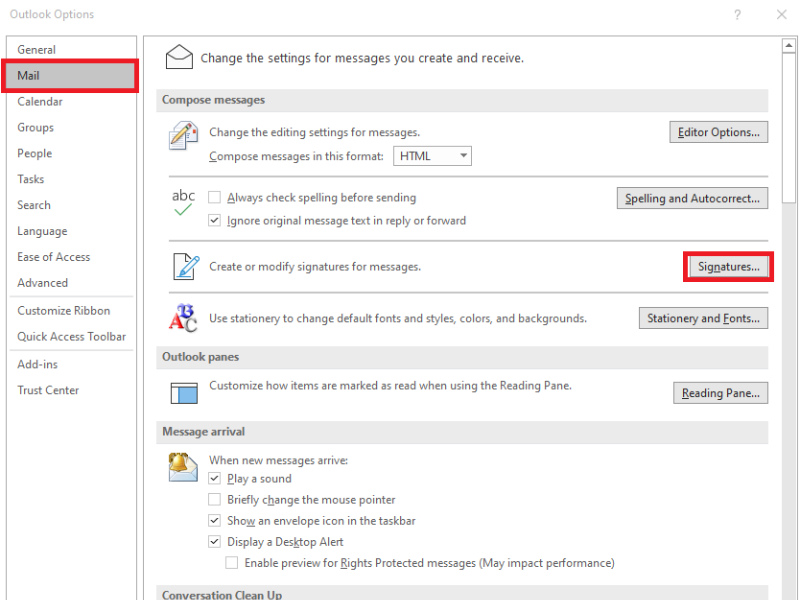Open the message format dropdown showing HTML
Screen dimensions: 800x600
click(432, 156)
